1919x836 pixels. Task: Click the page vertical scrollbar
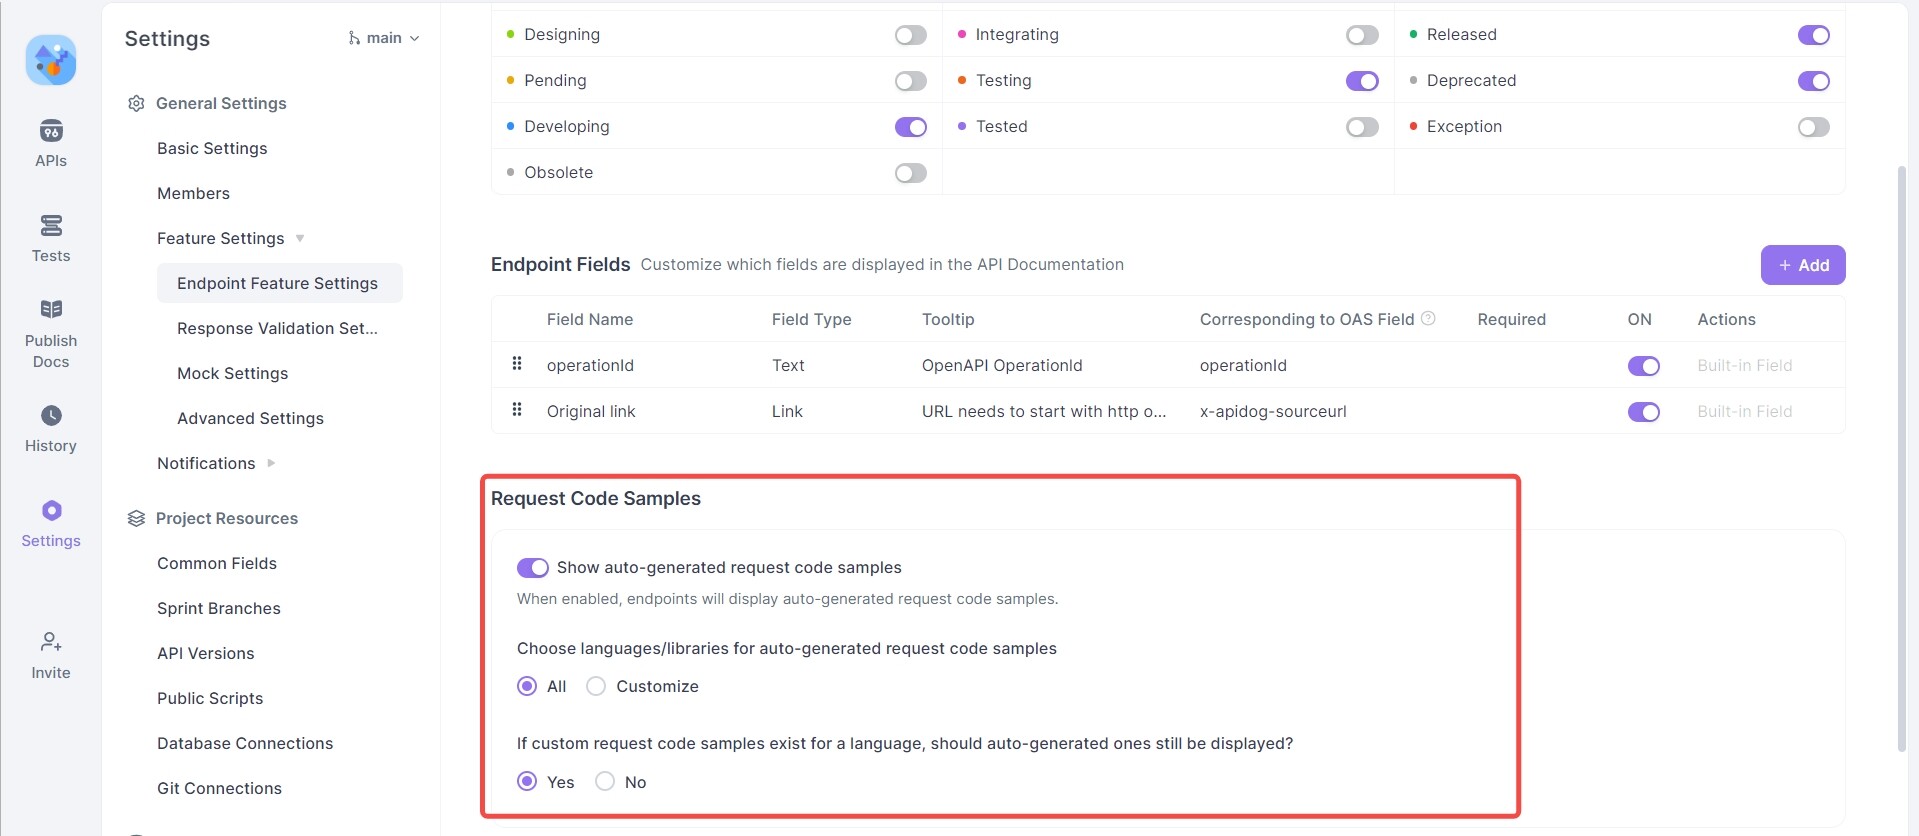(x=1901, y=450)
